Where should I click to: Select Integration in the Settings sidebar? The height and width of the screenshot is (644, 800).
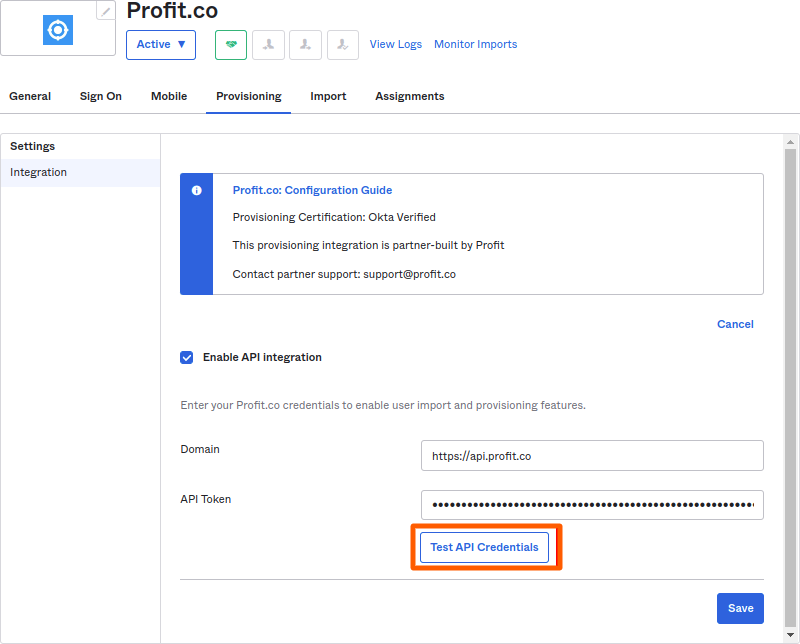39,172
